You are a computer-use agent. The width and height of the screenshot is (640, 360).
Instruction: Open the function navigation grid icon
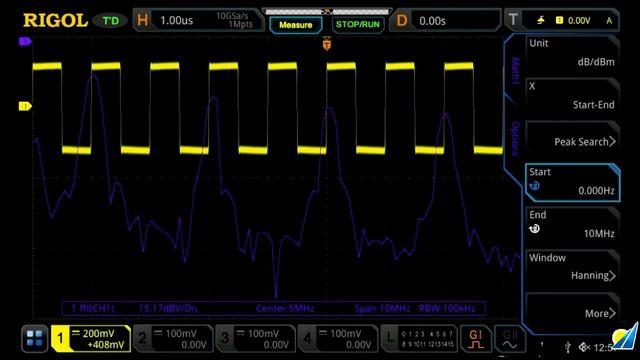click(x=34, y=339)
